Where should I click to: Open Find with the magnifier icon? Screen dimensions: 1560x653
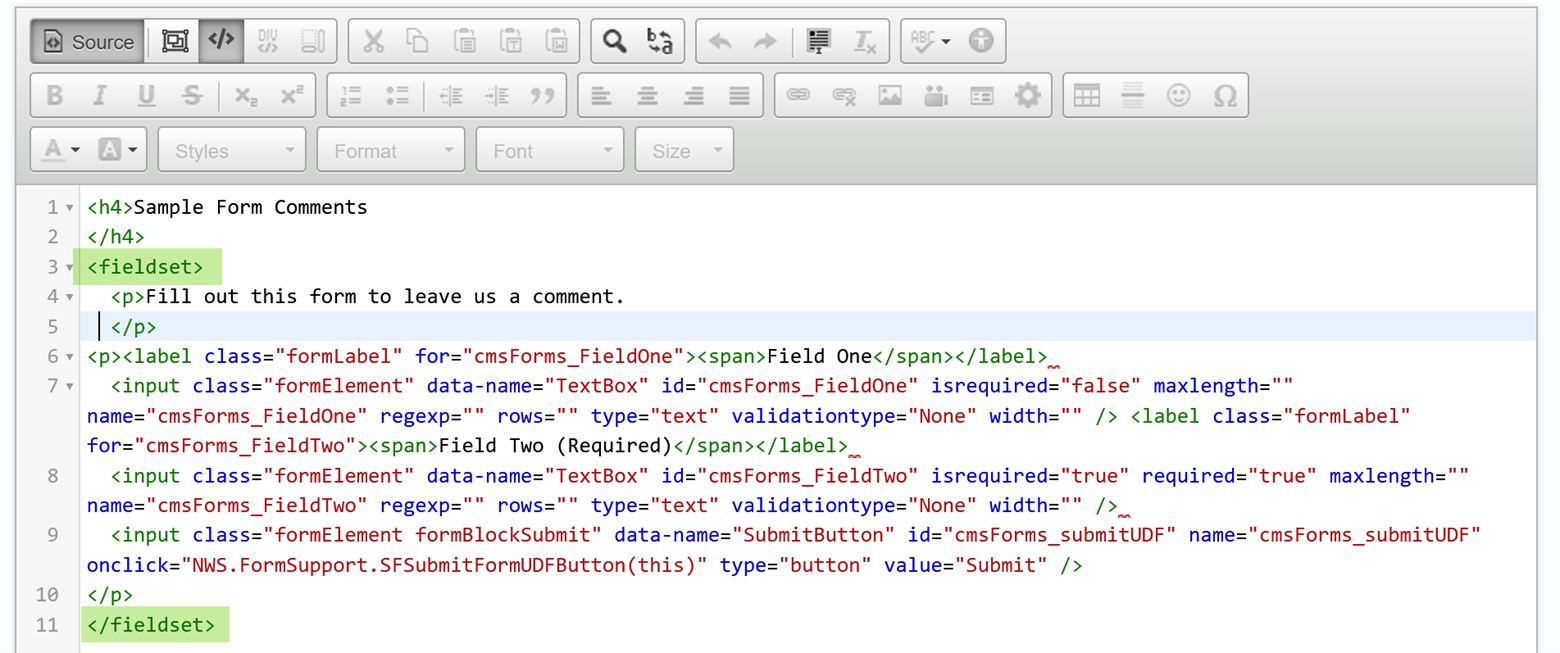pos(614,42)
